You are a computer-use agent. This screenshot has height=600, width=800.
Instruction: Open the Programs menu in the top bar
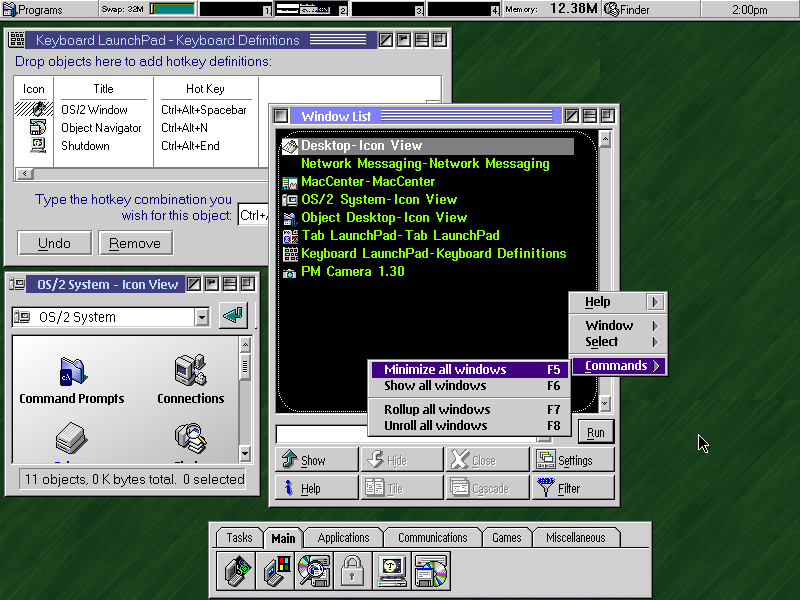point(33,9)
